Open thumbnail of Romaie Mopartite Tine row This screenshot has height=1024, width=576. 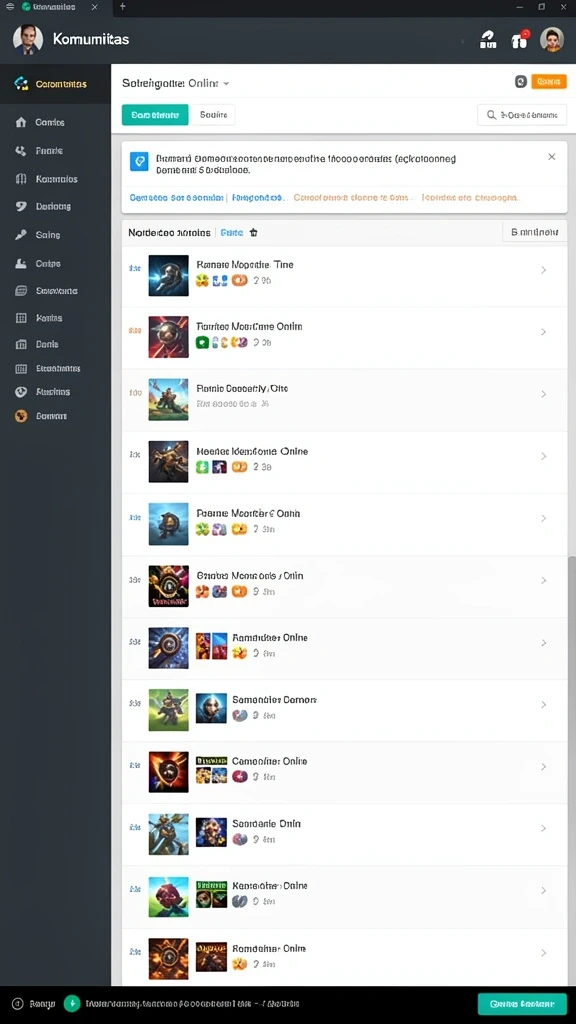(168, 276)
